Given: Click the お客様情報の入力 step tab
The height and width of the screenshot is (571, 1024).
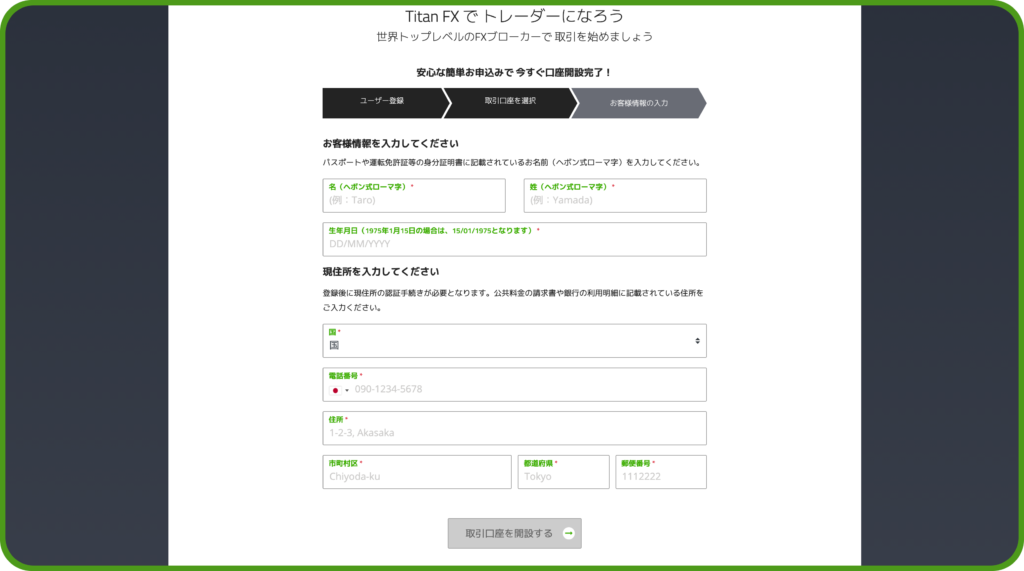Looking at the screenshot, I should click(x=639, y=103).
